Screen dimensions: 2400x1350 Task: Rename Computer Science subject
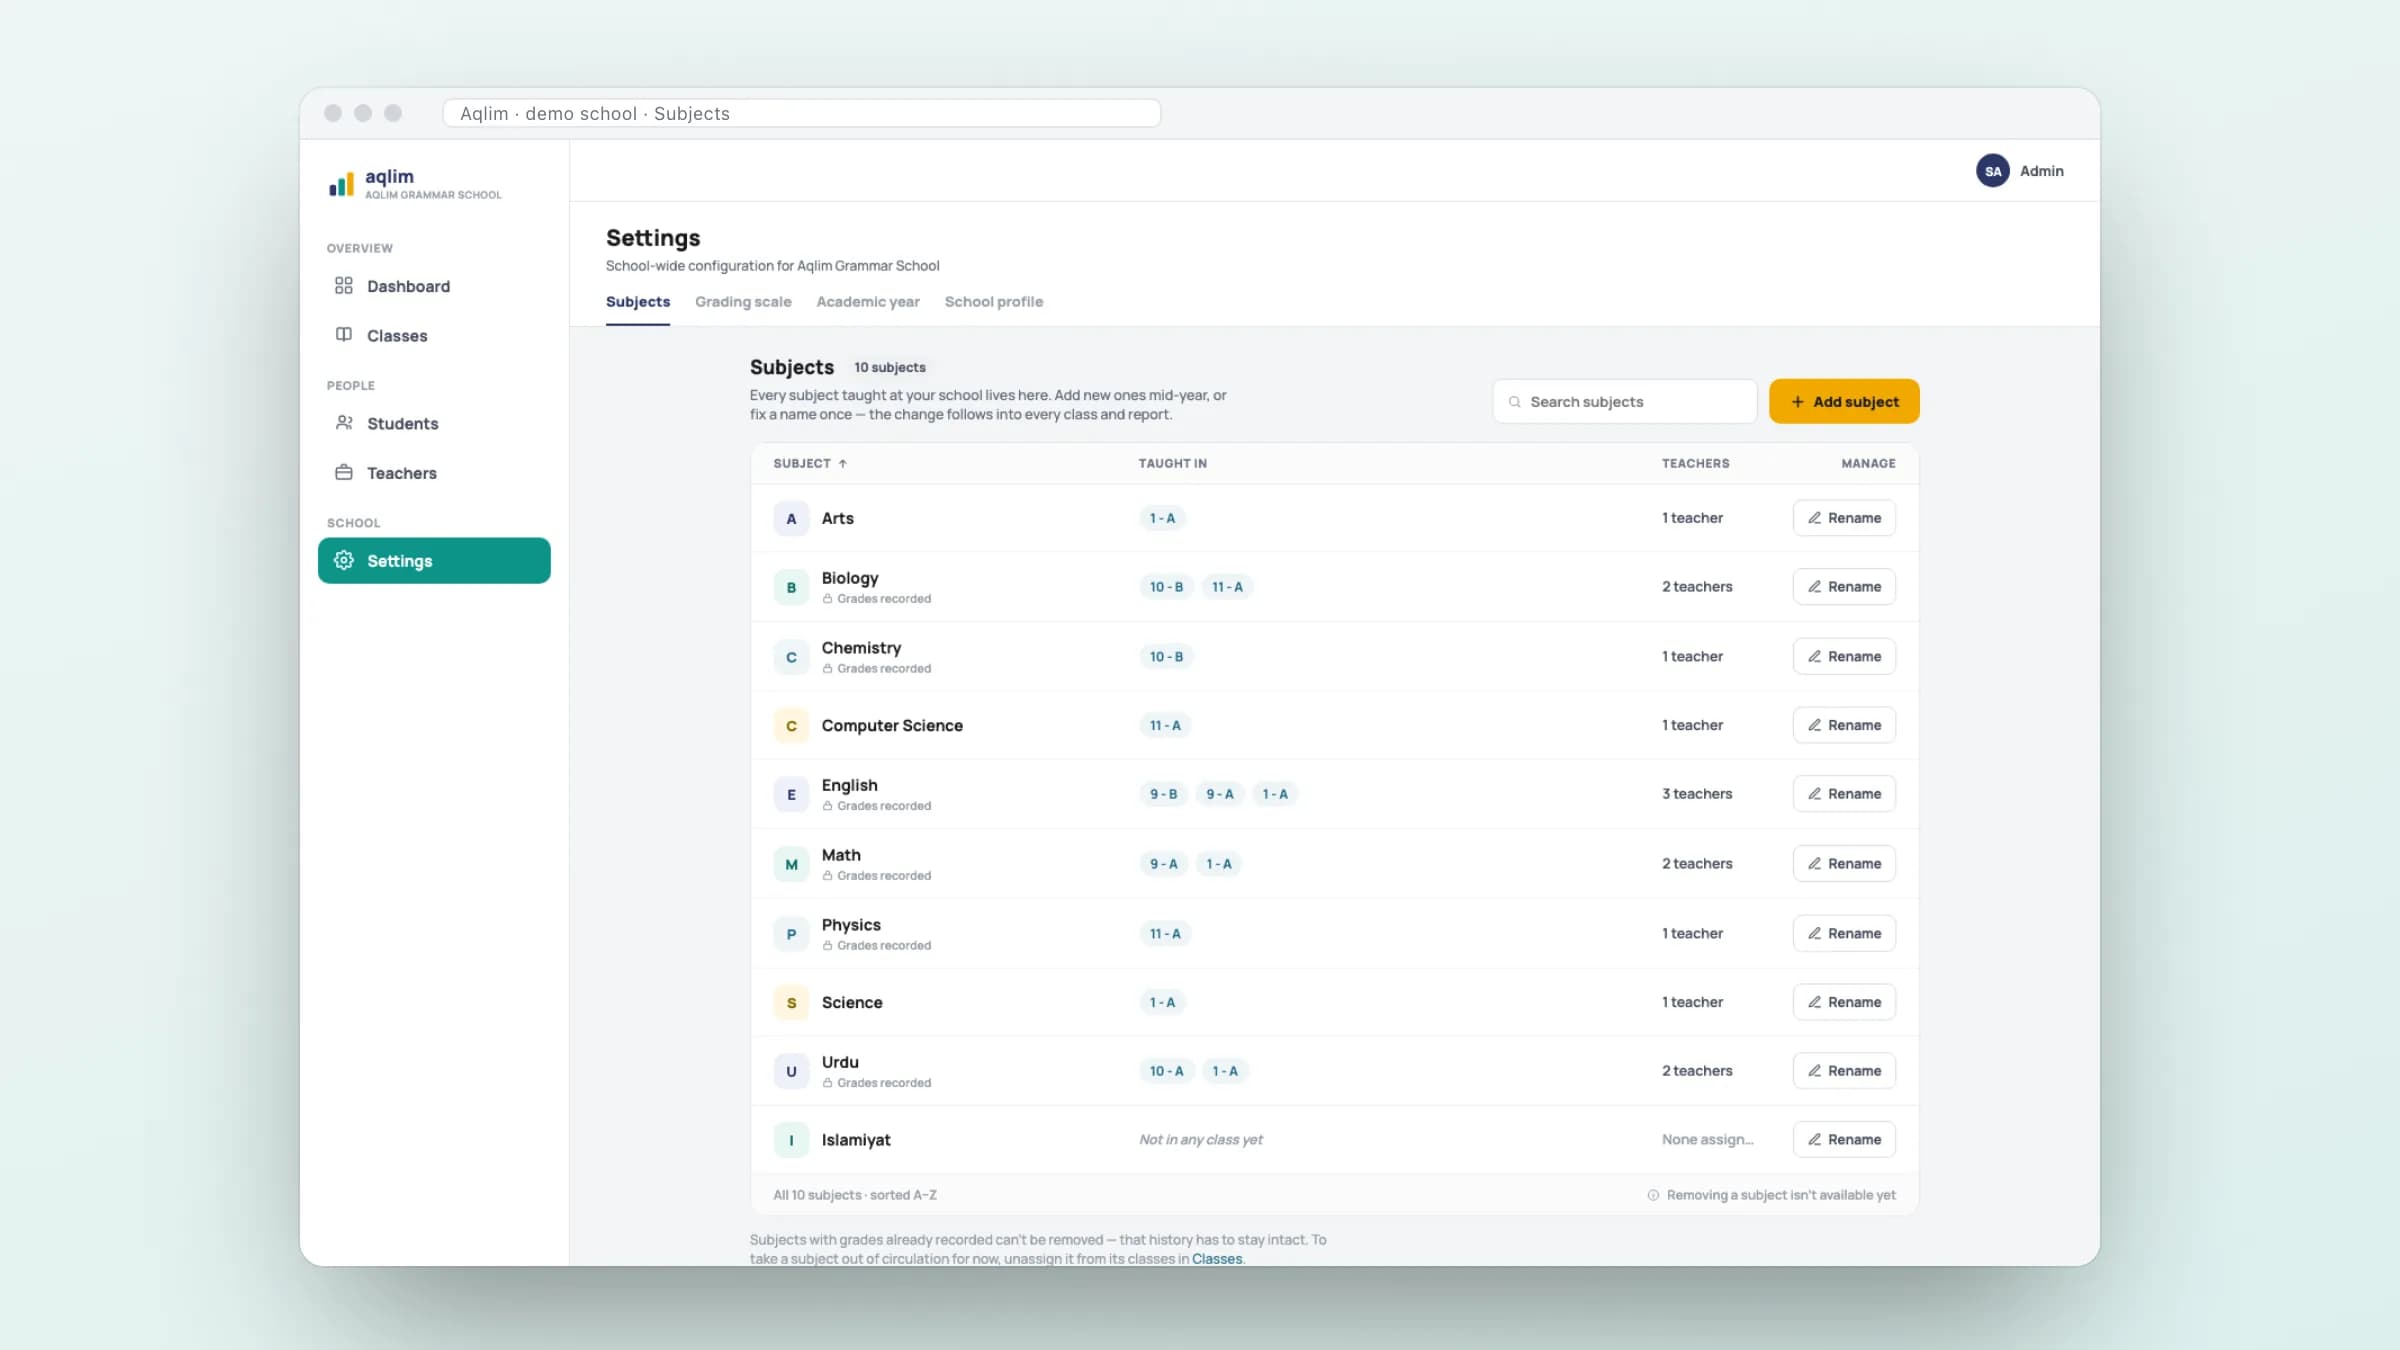click(1844, 725)
